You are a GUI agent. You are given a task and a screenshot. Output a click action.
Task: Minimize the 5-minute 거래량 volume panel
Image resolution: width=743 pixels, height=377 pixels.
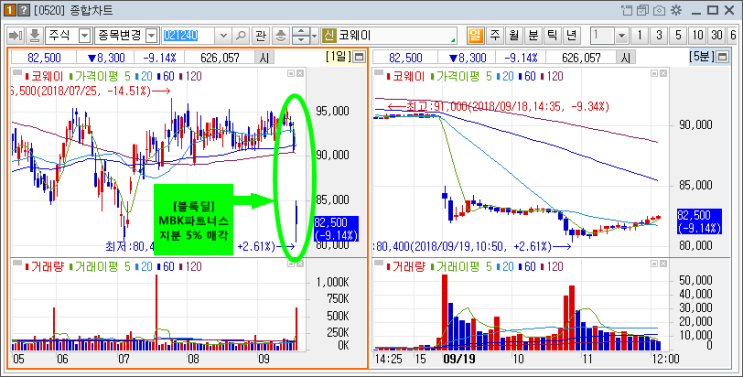tap(654, 263)
